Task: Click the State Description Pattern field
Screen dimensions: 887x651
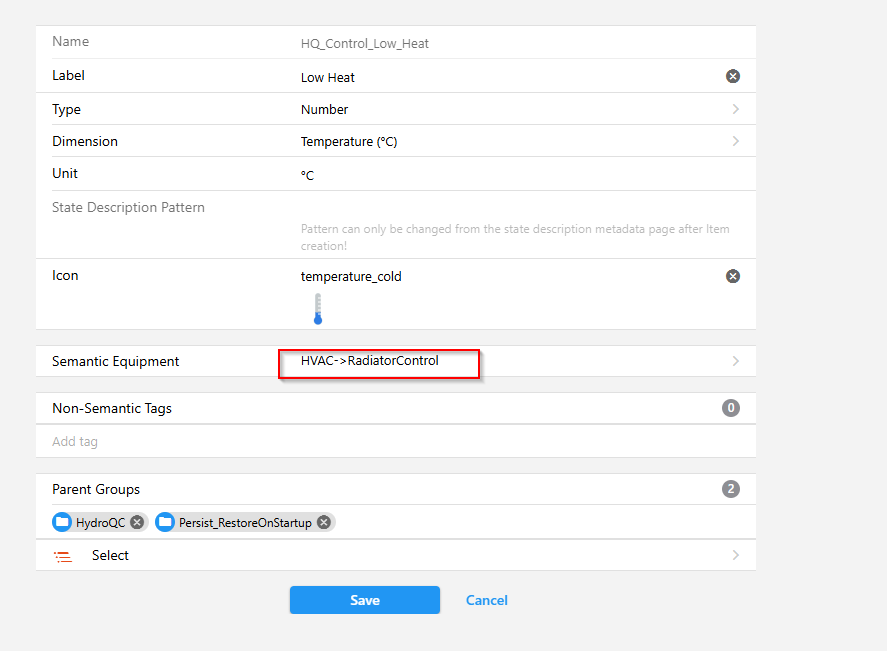Action: tap(500, 209)
